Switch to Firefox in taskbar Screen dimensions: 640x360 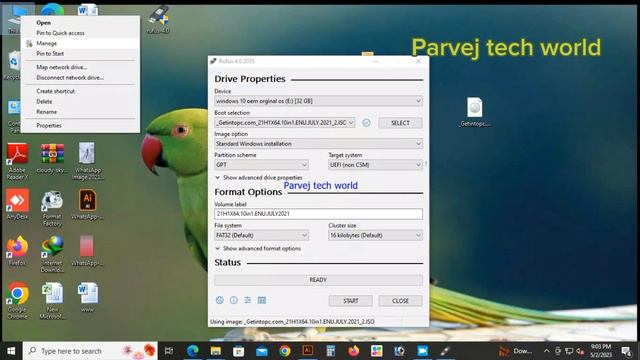[353, 351]
